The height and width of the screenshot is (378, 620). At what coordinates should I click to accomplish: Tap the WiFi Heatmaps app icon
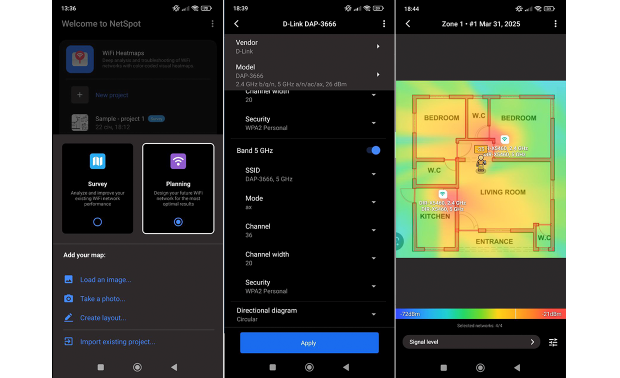(80, 59)
